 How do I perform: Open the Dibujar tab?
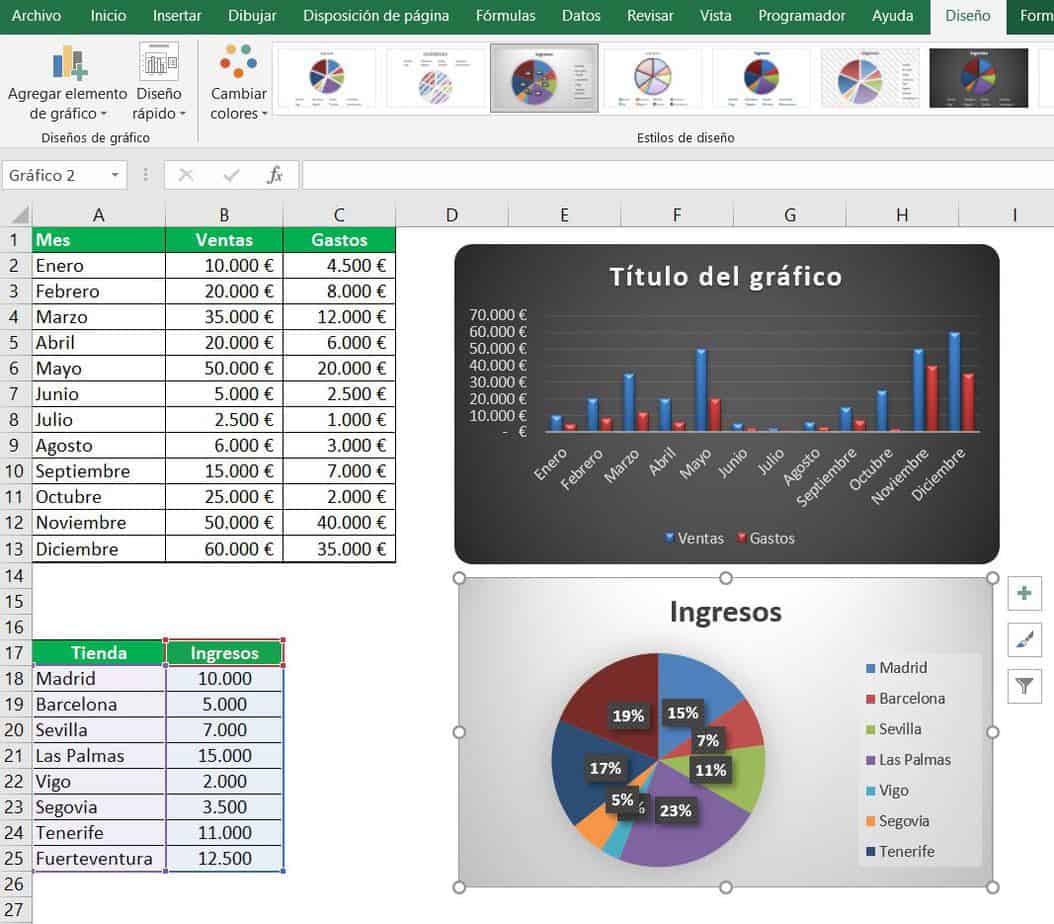point(252,15)
